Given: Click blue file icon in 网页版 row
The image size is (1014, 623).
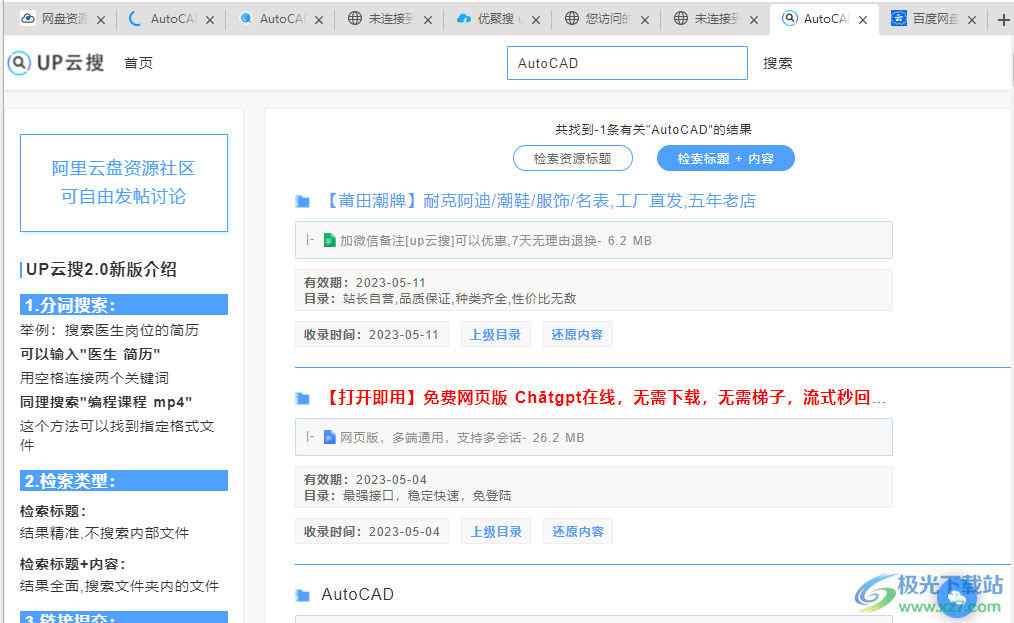Looking at the screenshot, I should (x=329, y=437).
